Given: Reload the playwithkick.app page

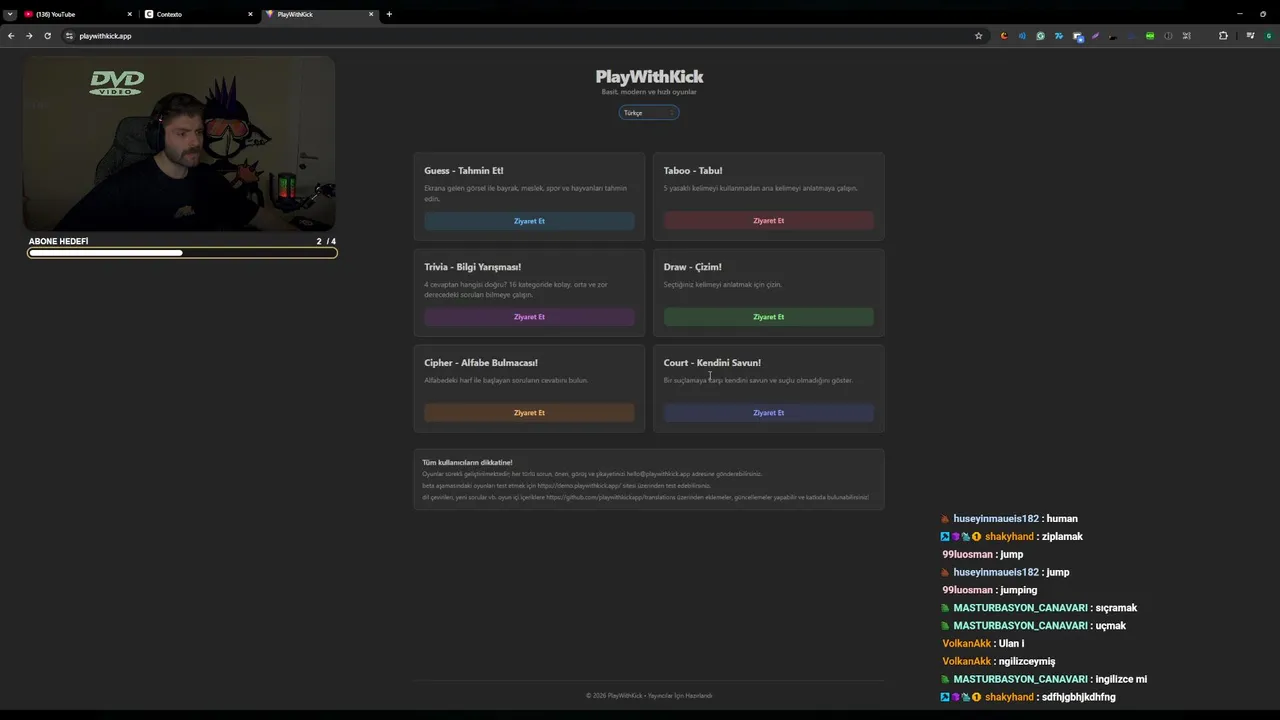Looking at the screenshot, I should [47, 36].
